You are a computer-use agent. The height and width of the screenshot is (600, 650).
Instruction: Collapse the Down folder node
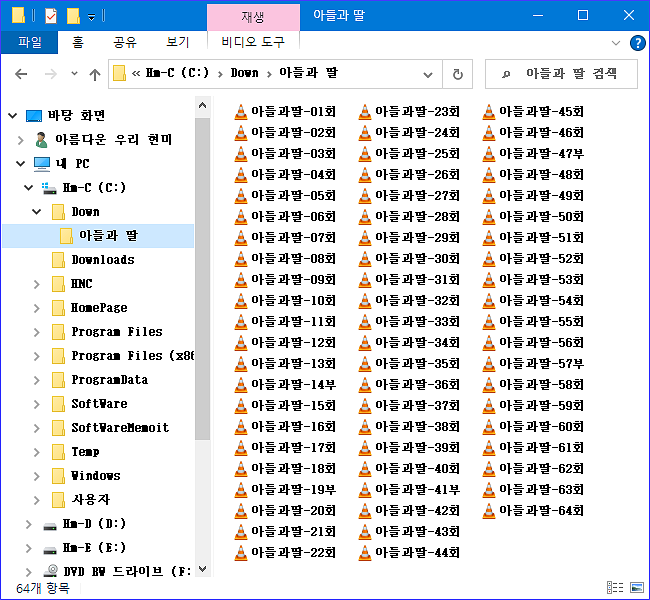click(x=37, y=211)
